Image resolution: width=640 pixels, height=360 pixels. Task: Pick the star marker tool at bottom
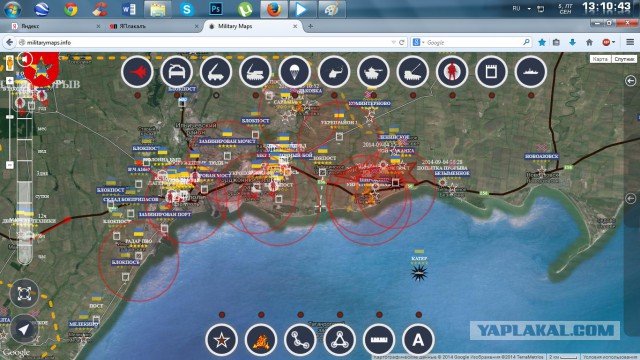point(222,340)
